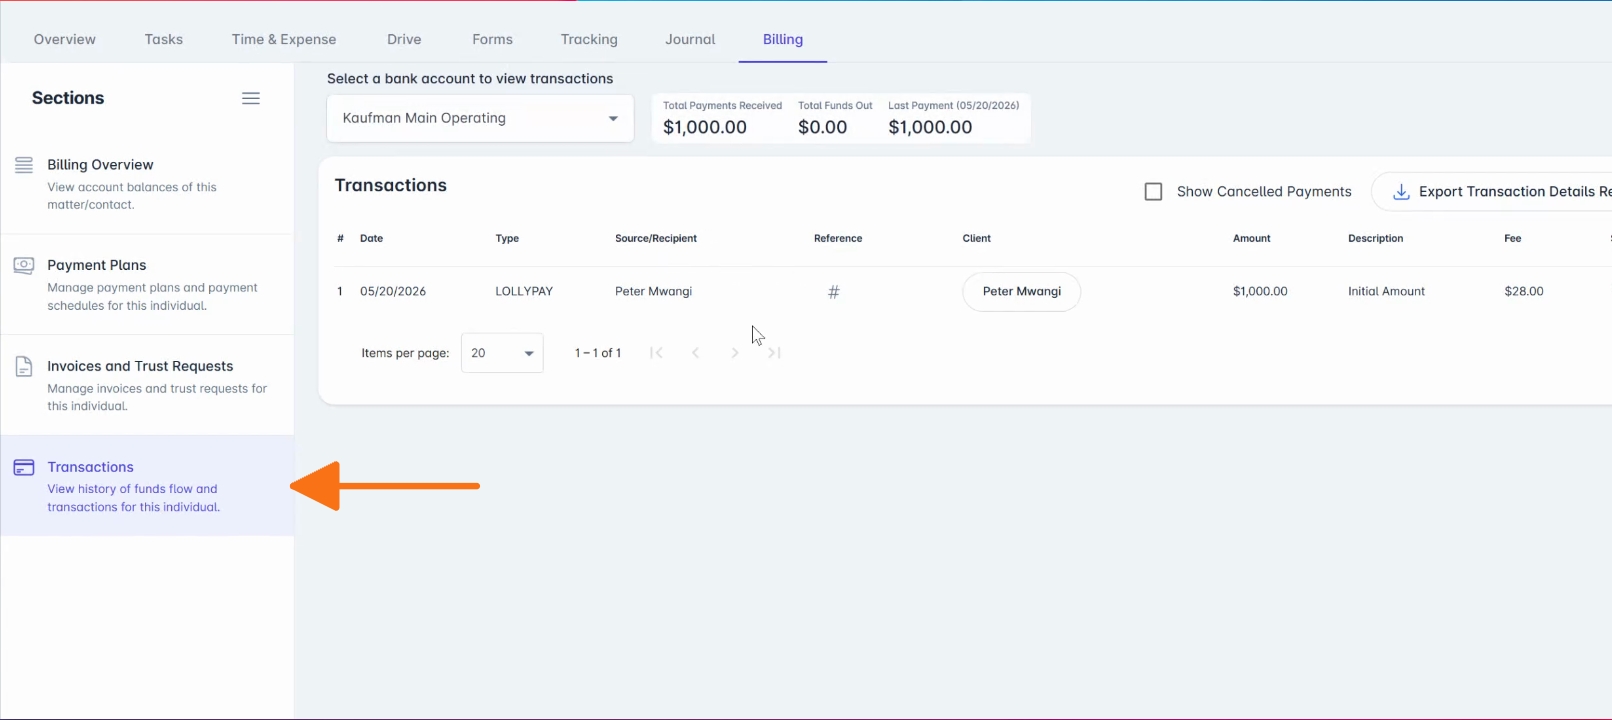
Task: Open the Items per page dropdown
Action: coord(502,353)
